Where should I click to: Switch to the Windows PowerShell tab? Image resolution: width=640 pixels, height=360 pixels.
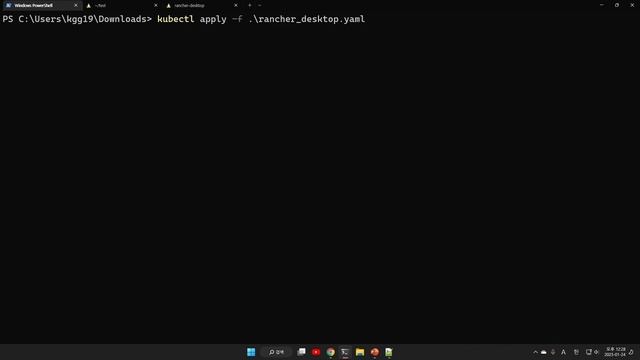[41, 5]
